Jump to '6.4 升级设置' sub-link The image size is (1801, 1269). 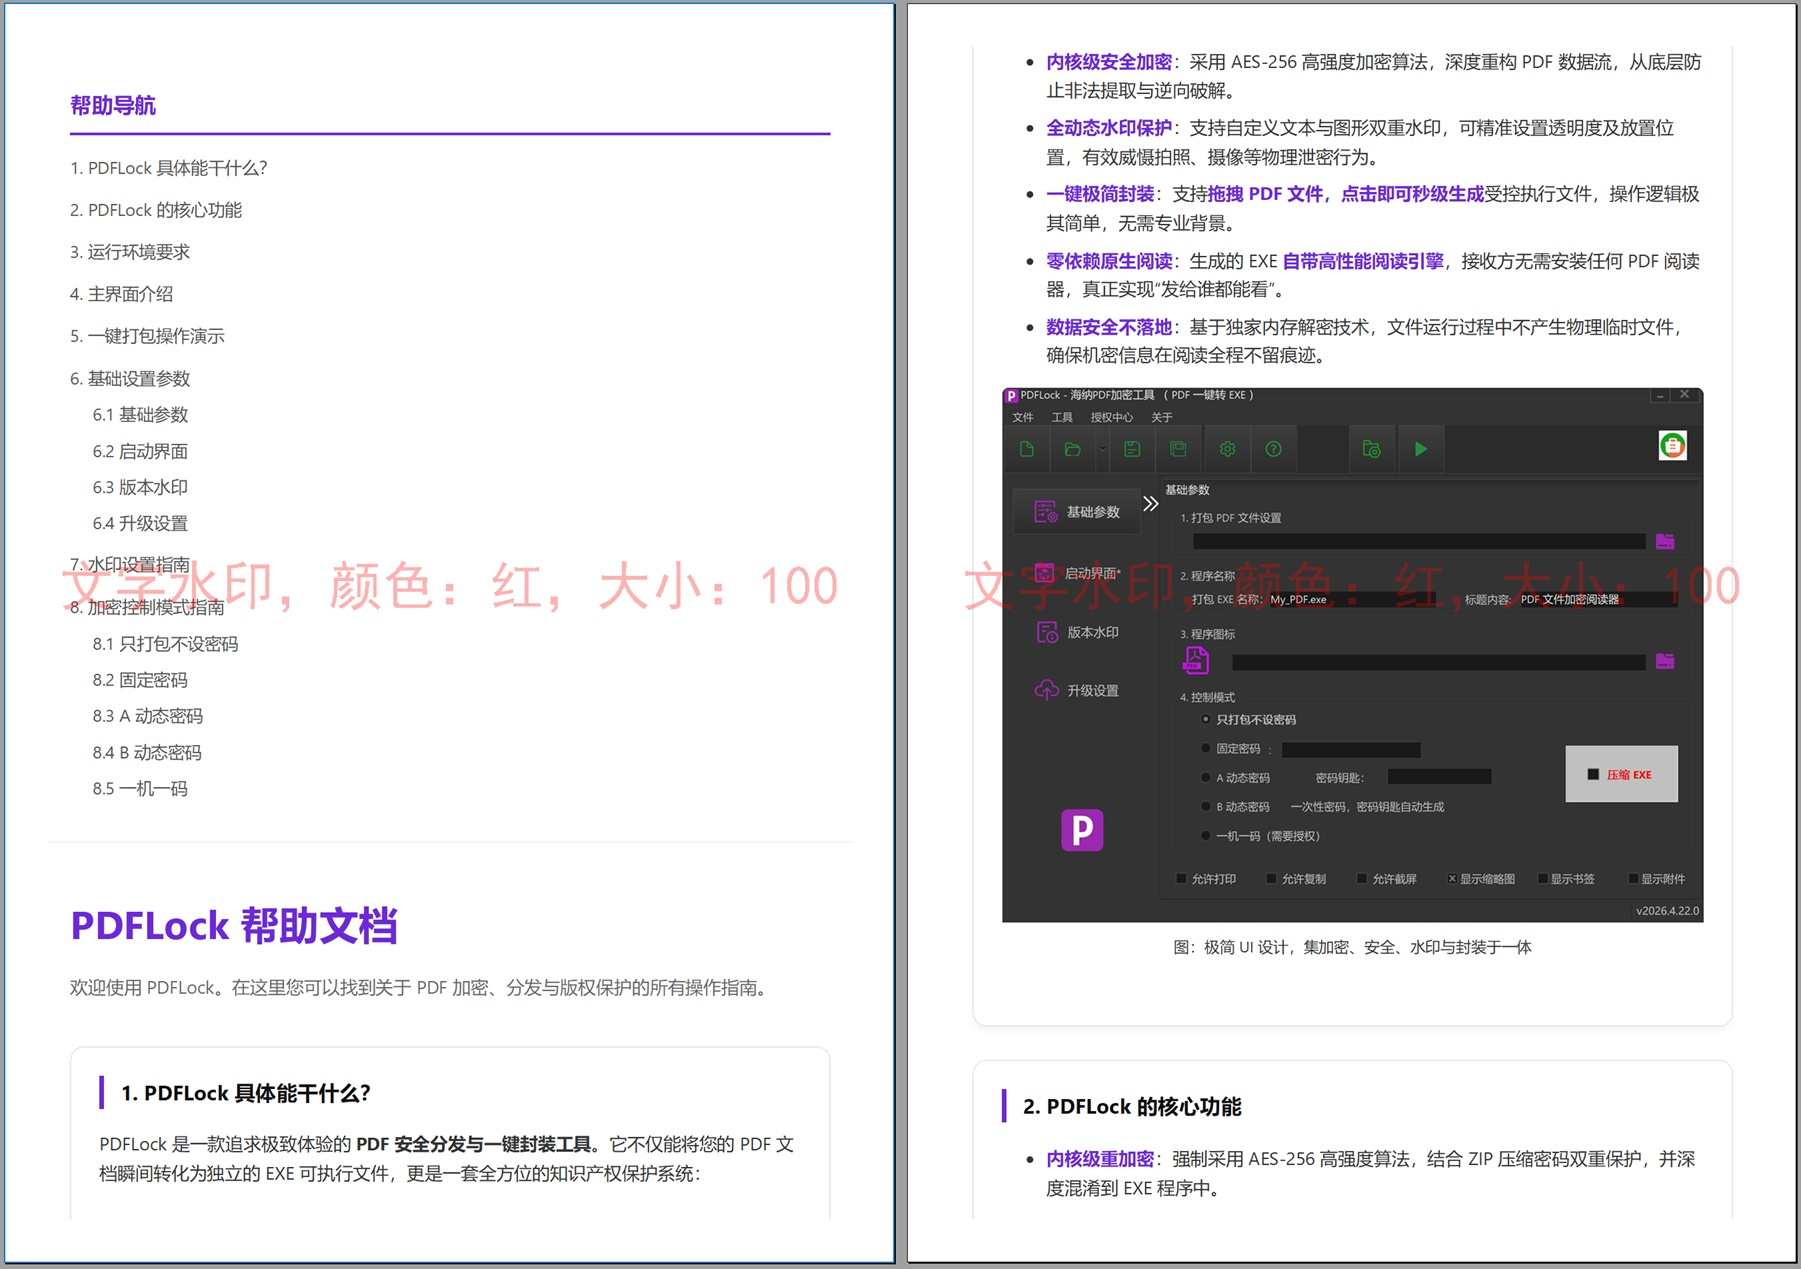[x=140, y=524]
